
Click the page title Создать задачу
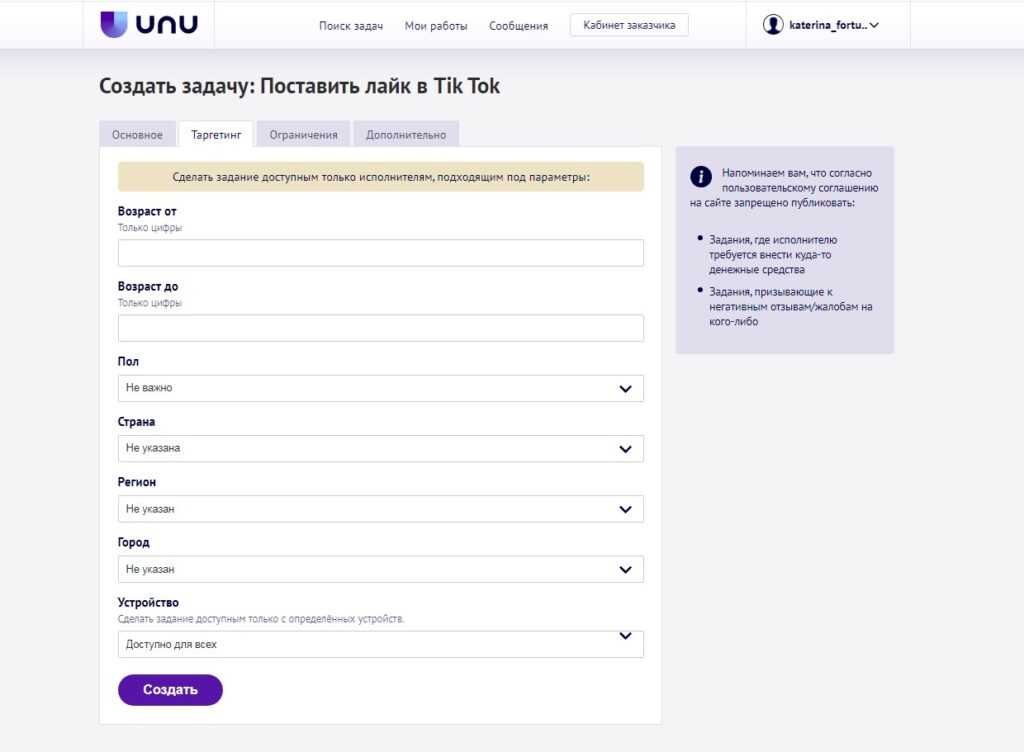point(300,86)
